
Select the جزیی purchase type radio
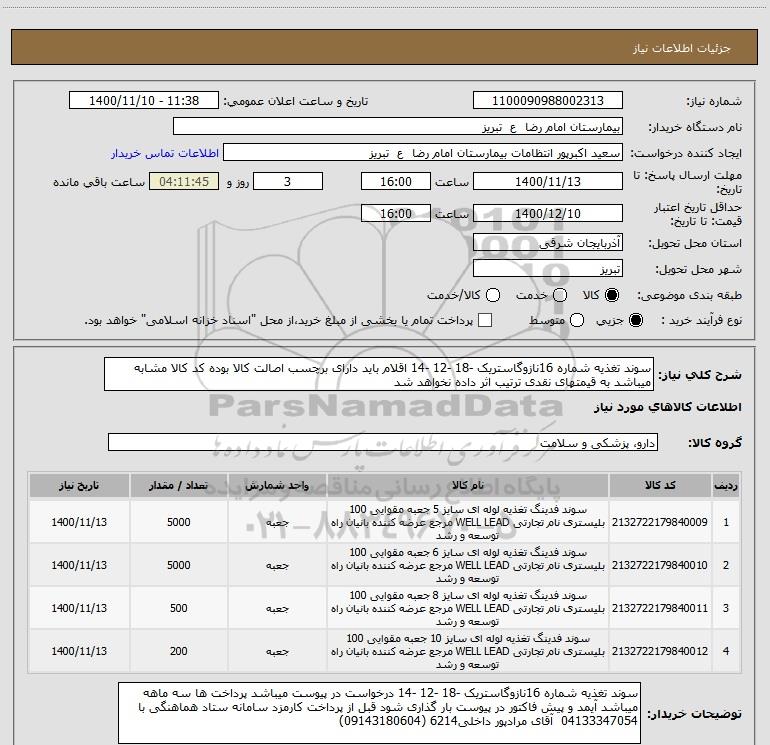pyautogui.click(x=635, y=320)
